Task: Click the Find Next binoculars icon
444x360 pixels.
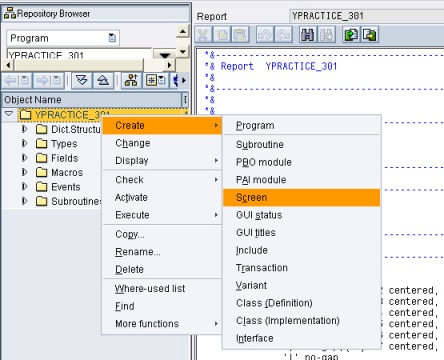Action: tap(327, 35)
